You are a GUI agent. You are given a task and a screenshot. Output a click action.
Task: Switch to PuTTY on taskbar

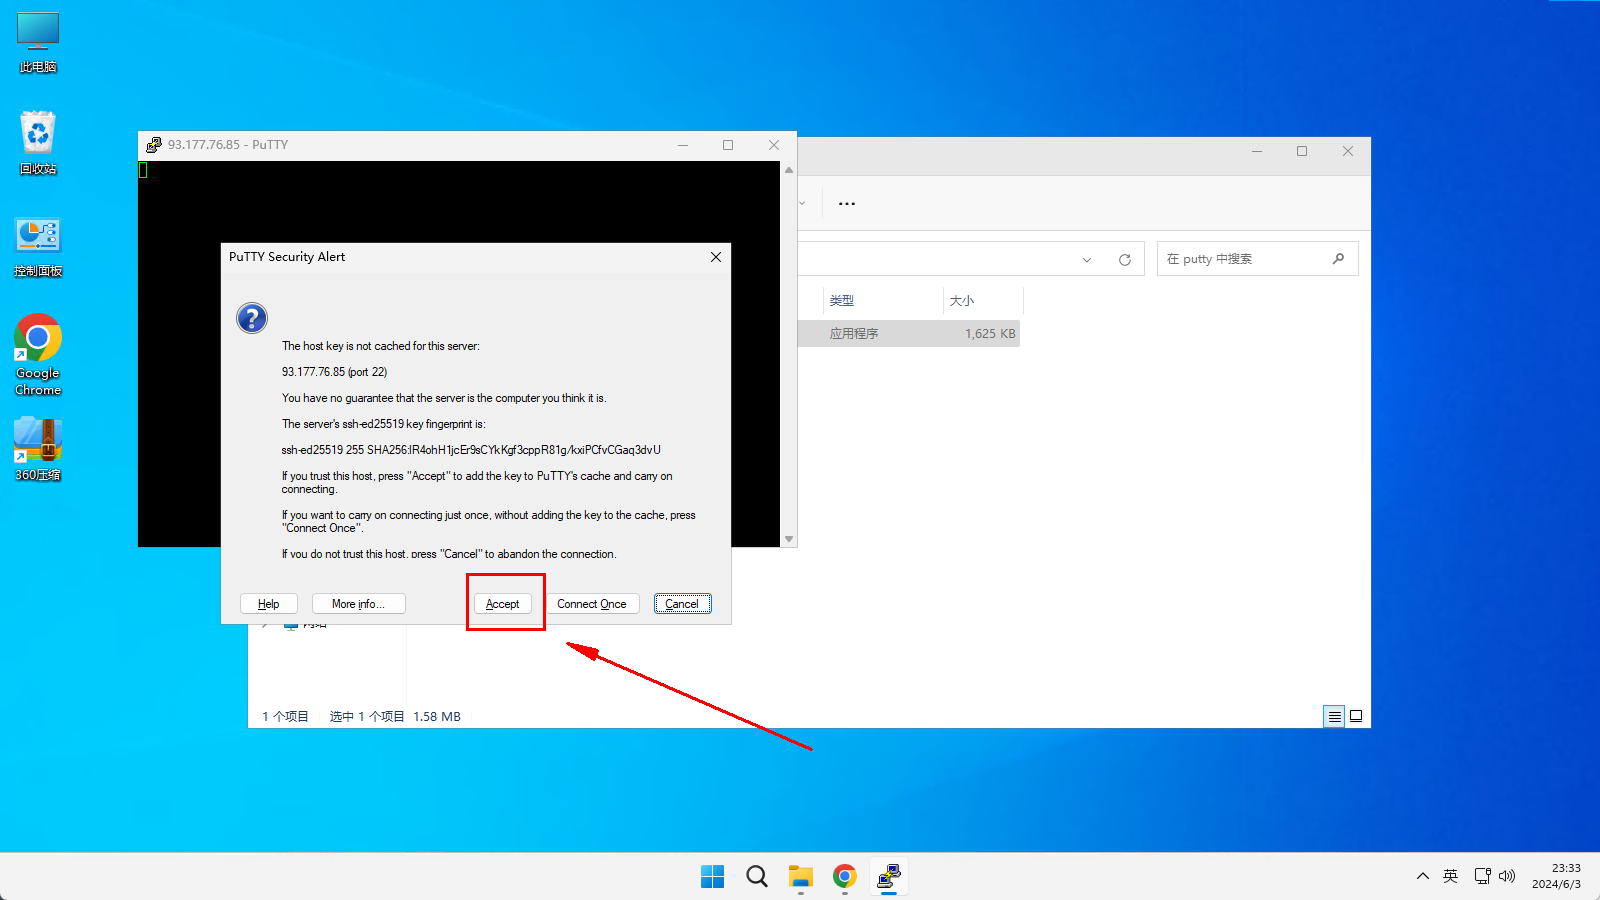[889, 877]
